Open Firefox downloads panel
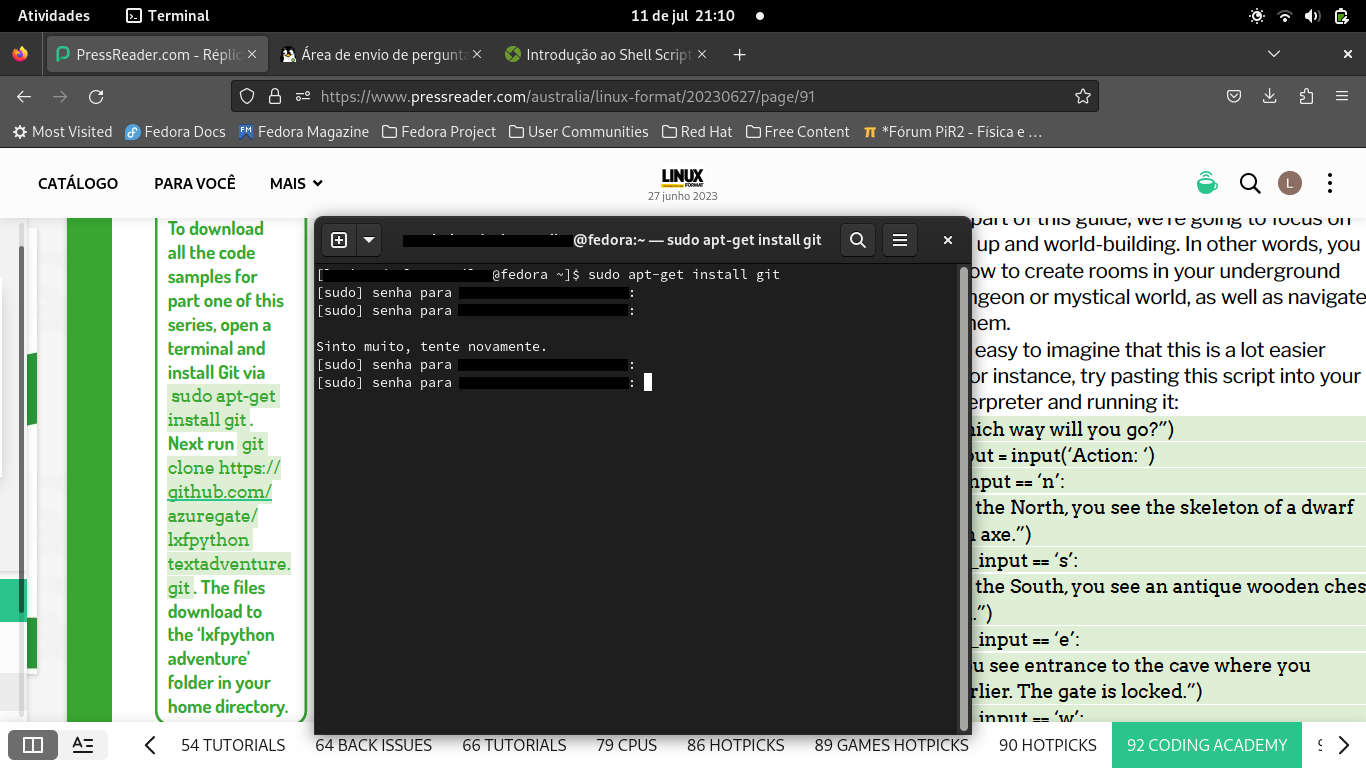This screenshot has width=1366, height=768. [x=1270, y=97]
